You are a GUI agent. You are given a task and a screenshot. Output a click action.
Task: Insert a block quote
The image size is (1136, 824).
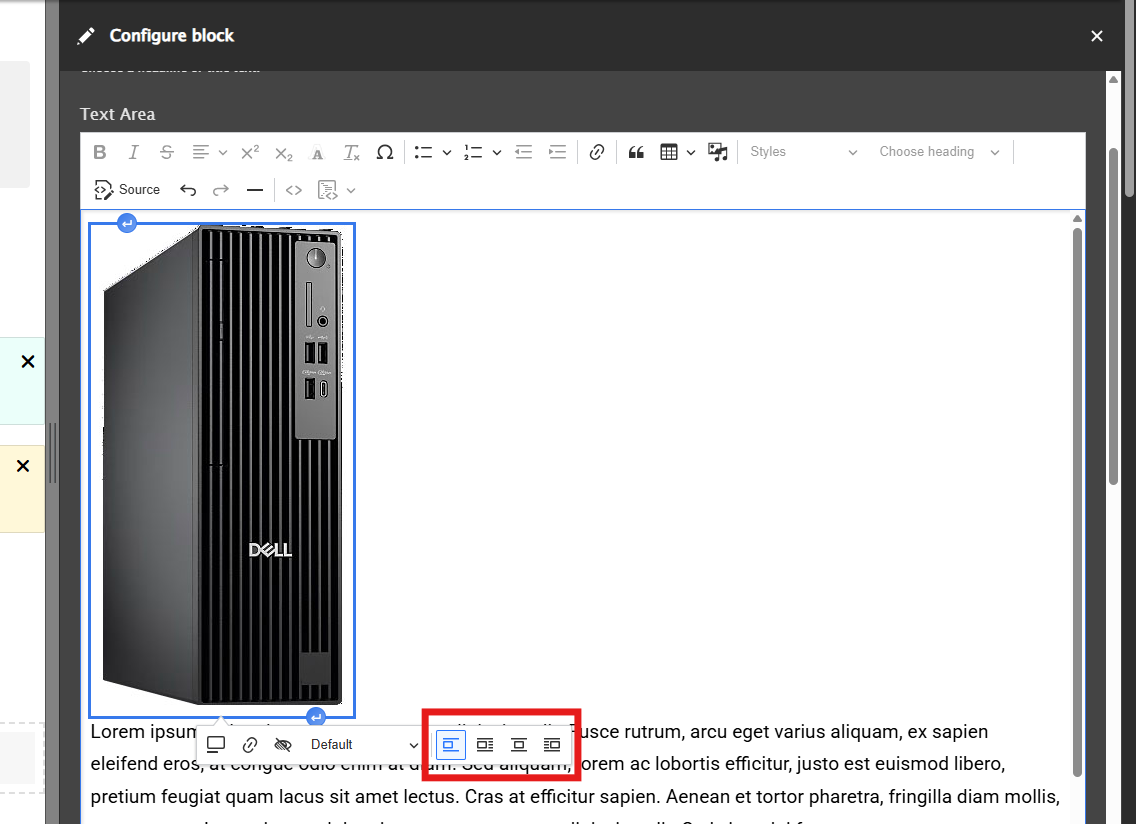[636, 152]
